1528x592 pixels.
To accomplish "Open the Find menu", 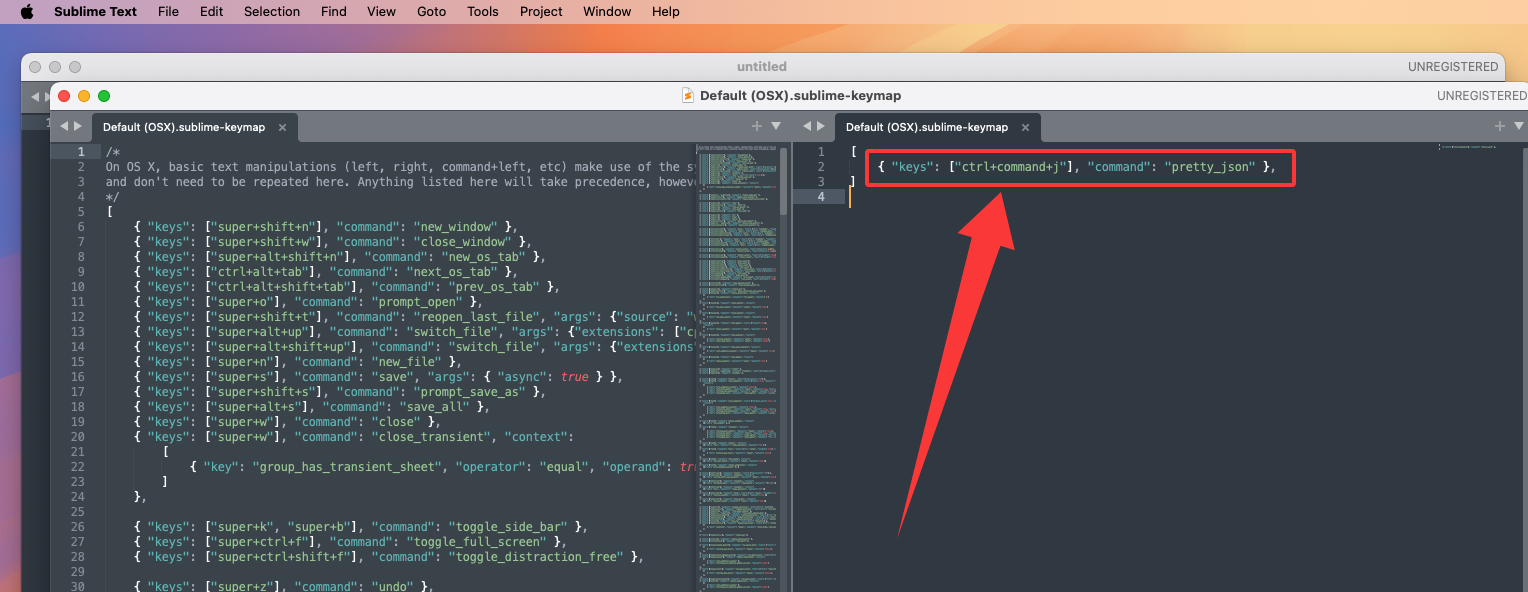I will point(334,12).
